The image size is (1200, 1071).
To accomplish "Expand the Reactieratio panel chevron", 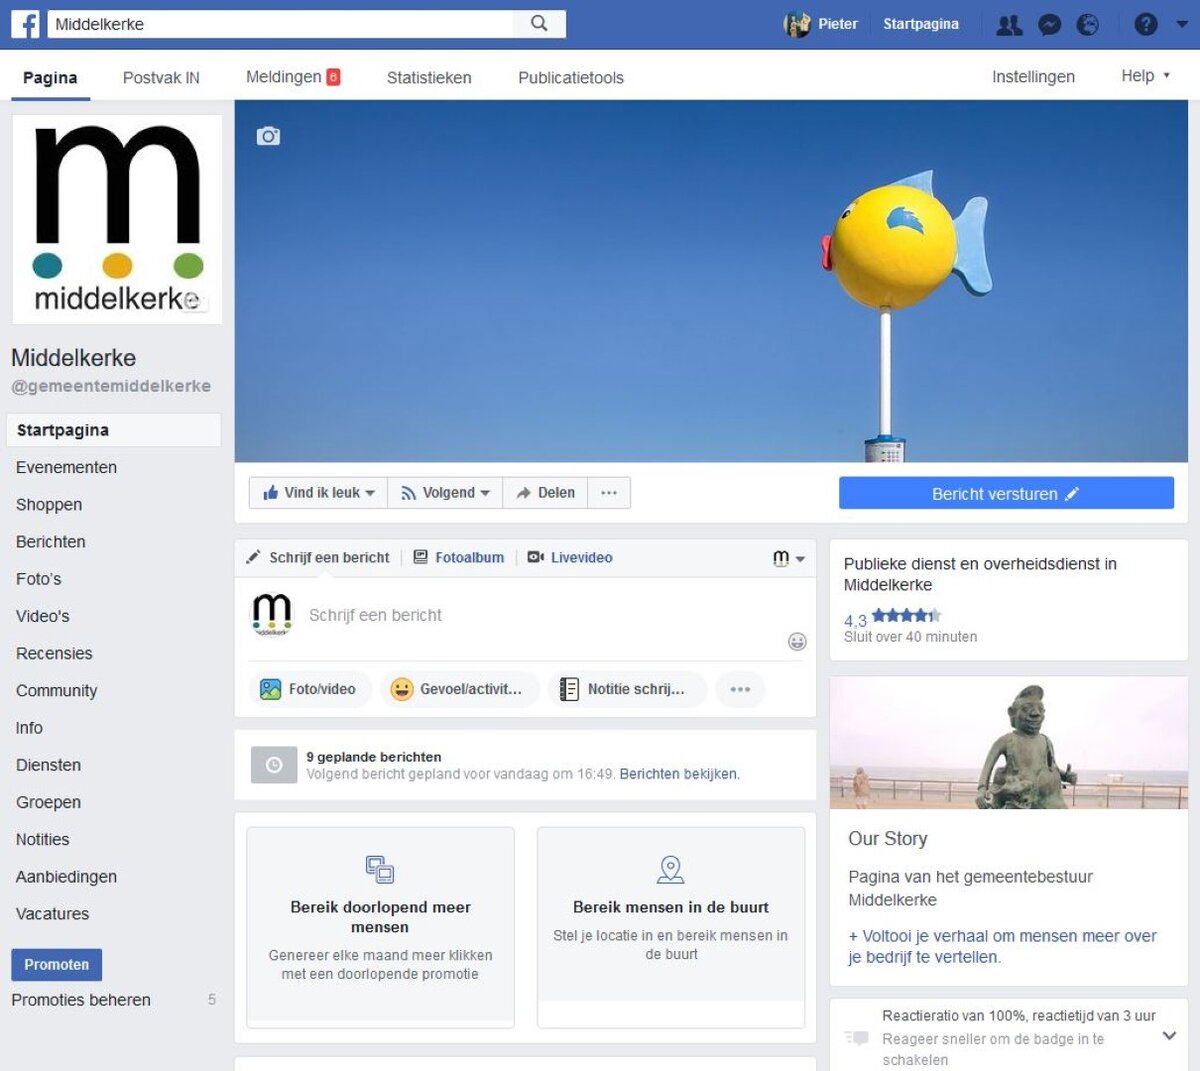I will [1169, 1036].
